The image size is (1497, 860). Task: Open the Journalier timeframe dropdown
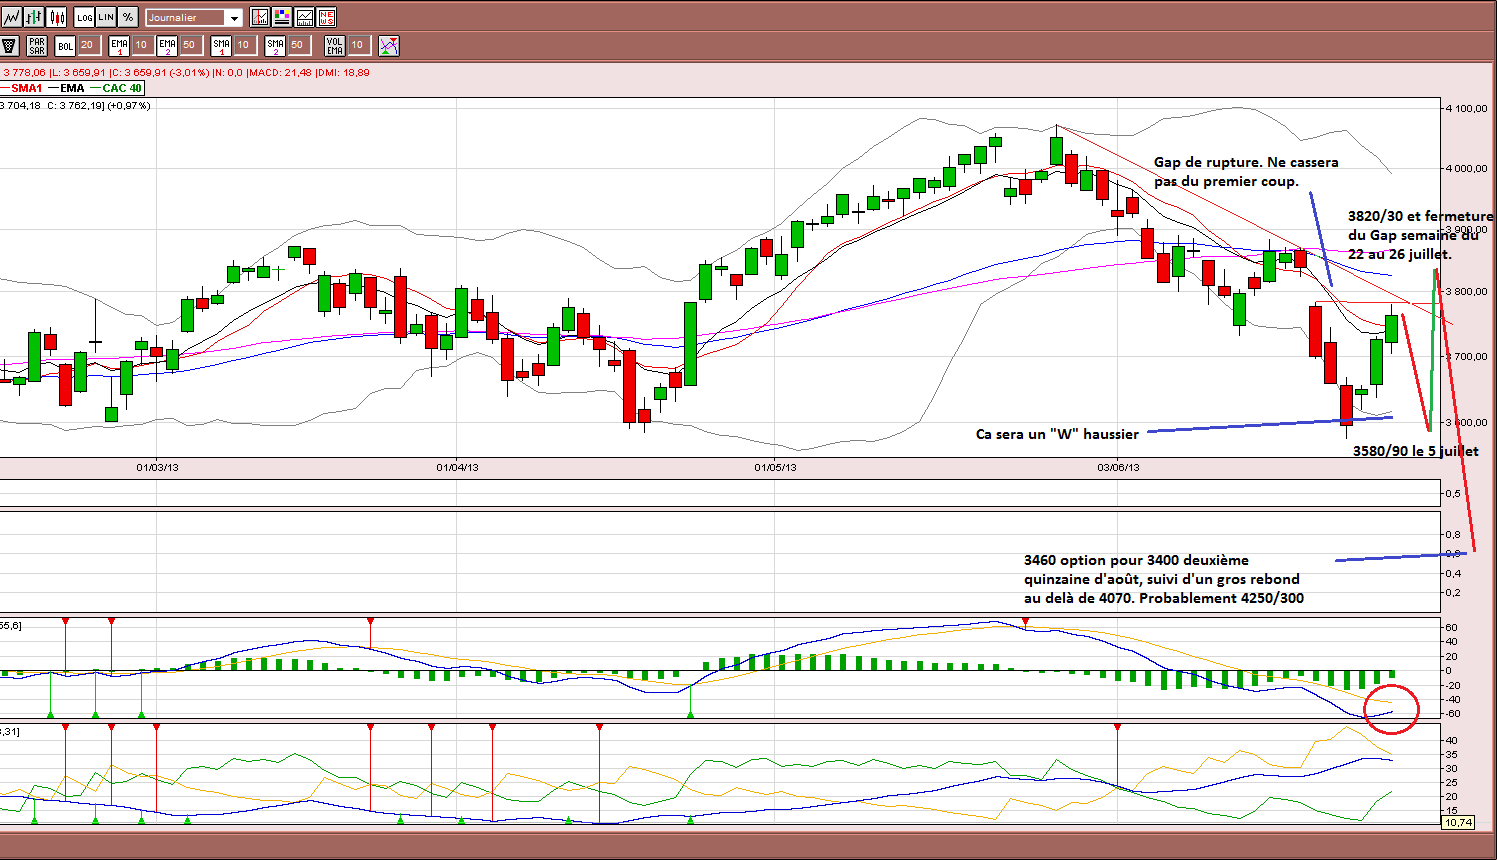click(x=194, y=17)
